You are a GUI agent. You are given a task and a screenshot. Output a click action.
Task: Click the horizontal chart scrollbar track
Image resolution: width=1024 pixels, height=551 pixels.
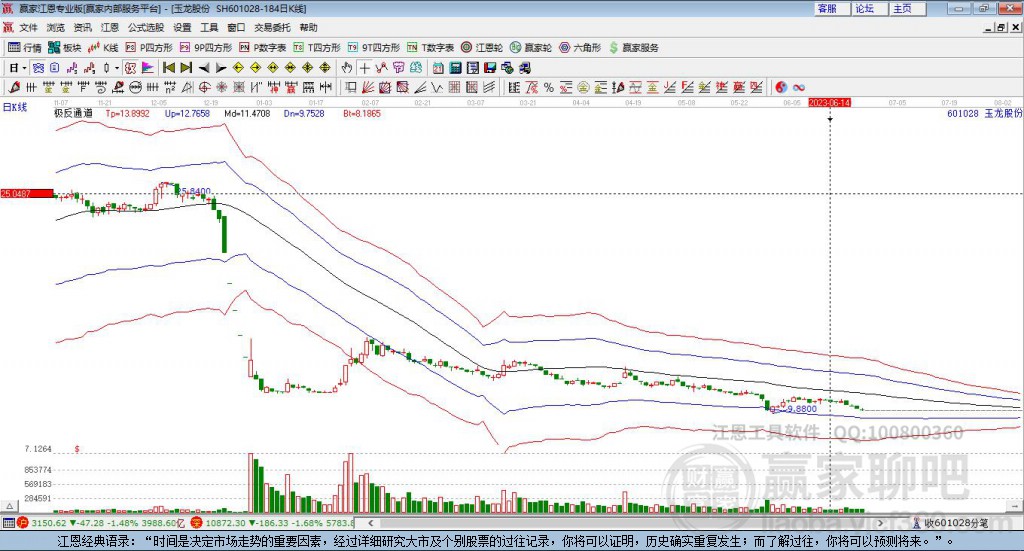coord(626,523)
